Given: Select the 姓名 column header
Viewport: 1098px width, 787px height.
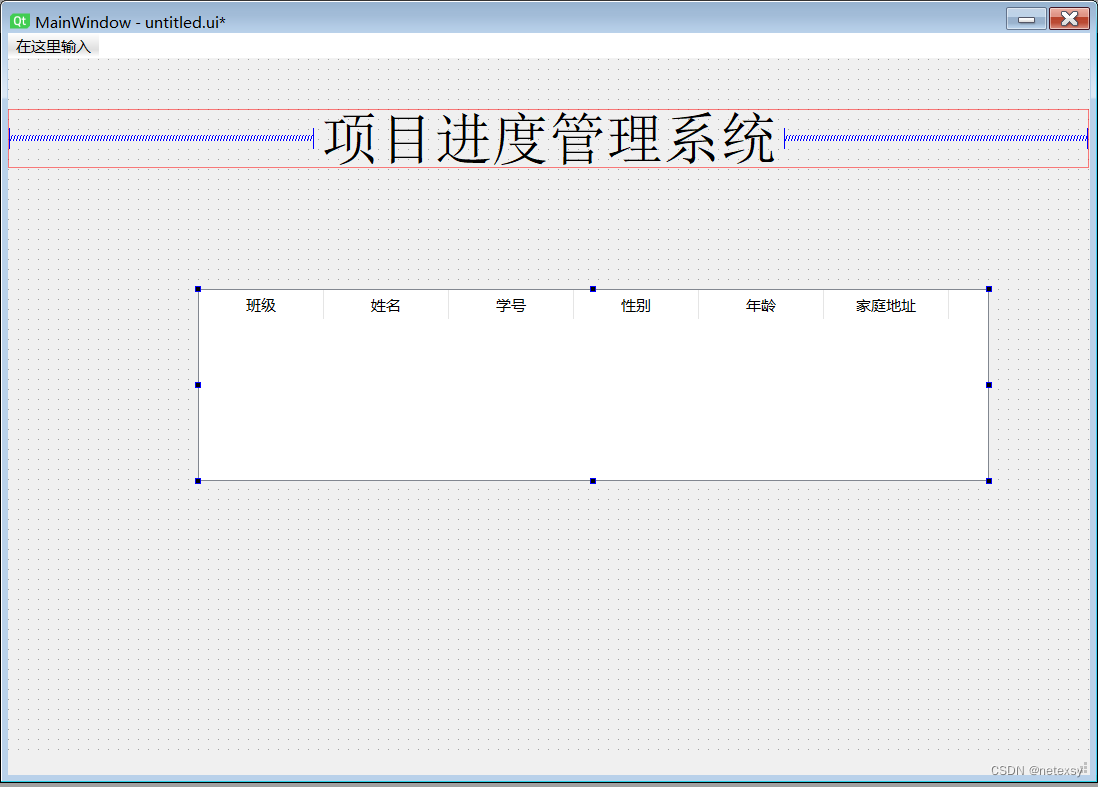Looking at the screenshot, I should (386, 305).
